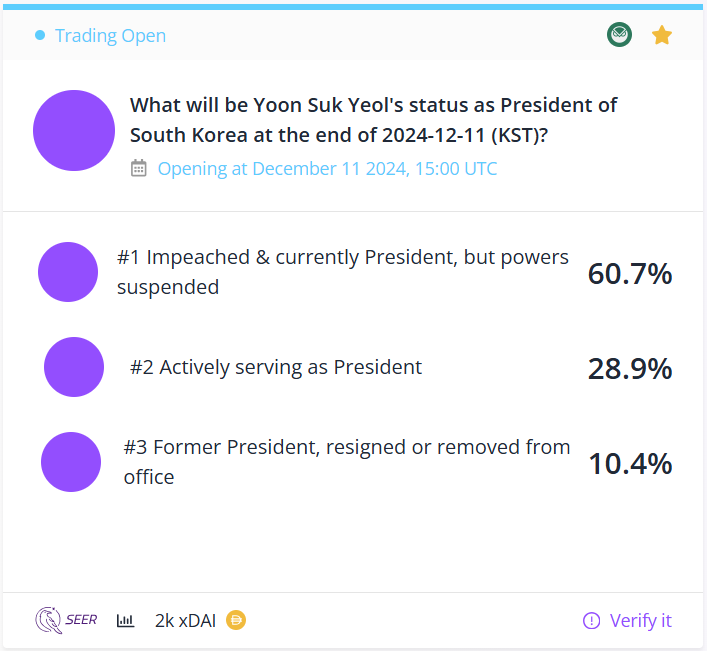
Task: Choose Actively serving as President outcome
Action: point(276,367)
